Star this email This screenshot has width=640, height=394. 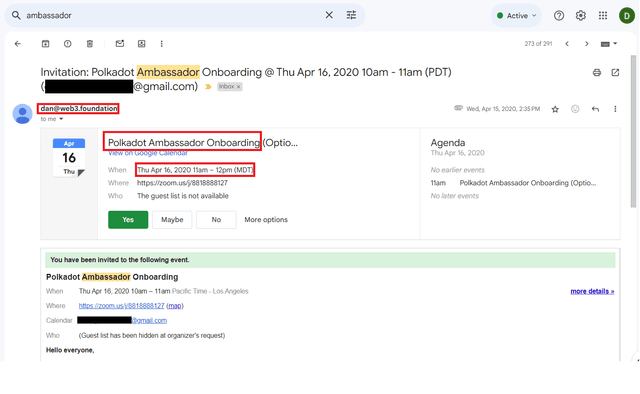pos(555,109)
